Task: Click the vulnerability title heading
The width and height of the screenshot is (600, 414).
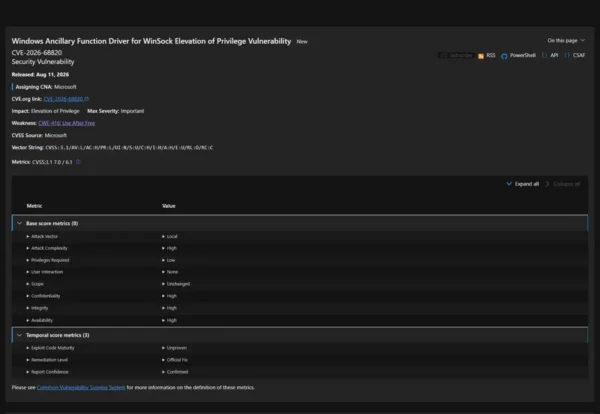Action: tap(151, 41)
